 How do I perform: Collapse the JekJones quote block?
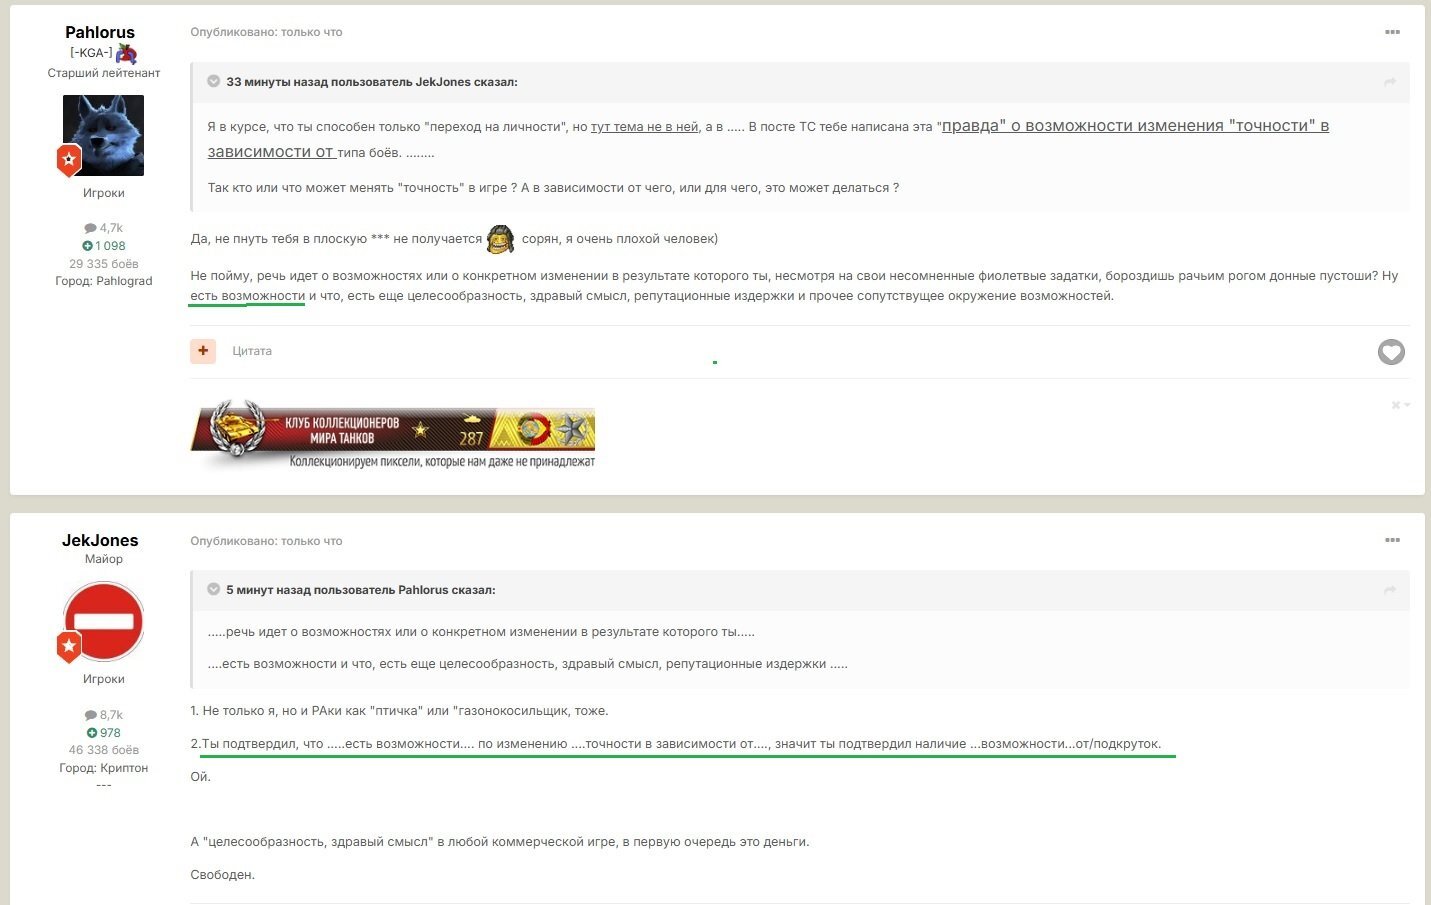tap(213, 82)
